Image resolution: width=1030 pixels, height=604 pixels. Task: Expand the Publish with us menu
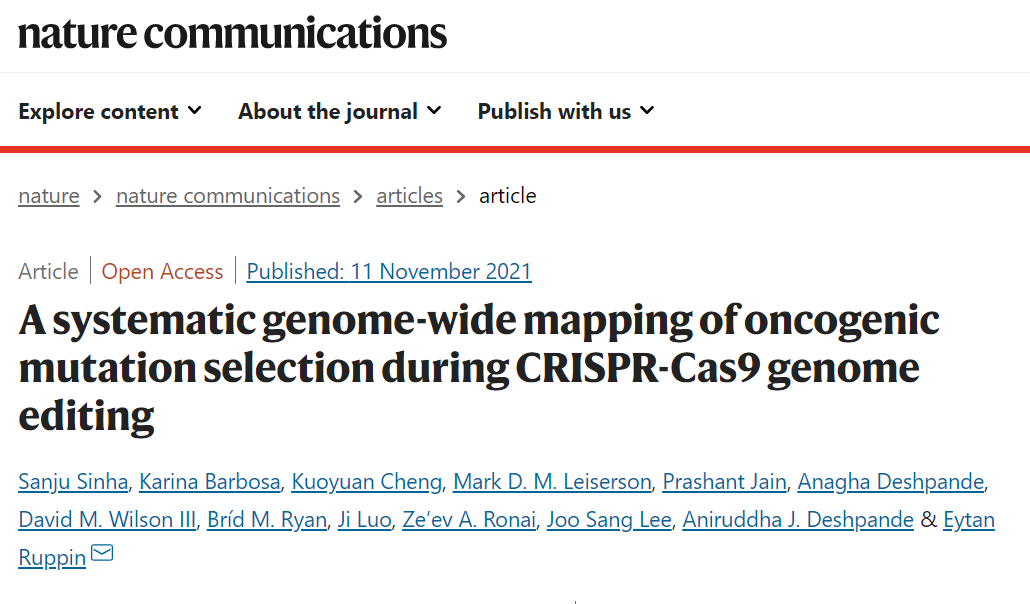tap(566, 111)
